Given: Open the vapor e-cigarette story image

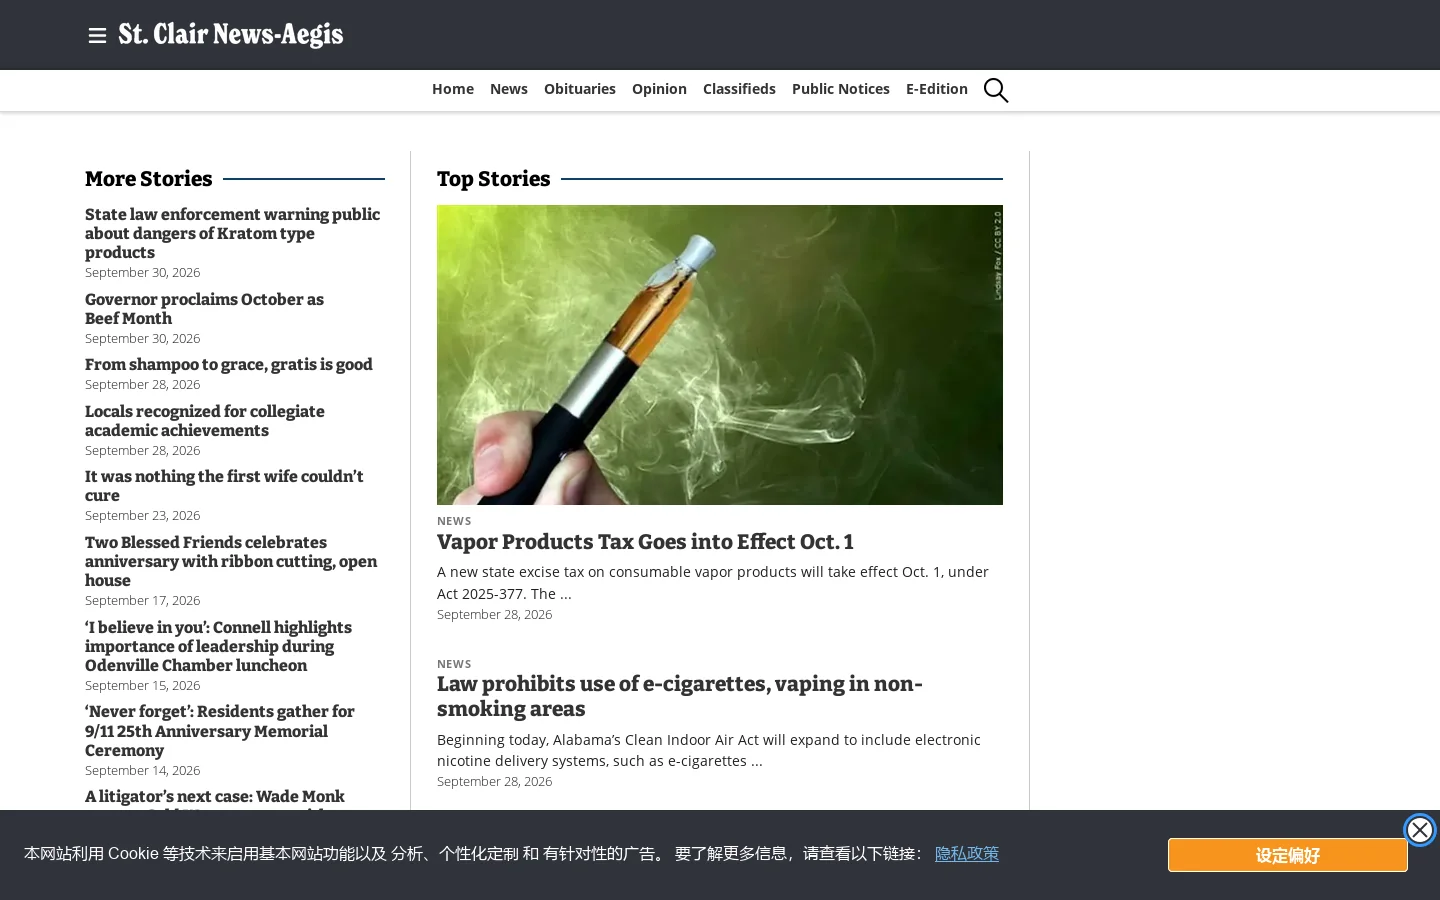Looking at the screenshot, I should (x=720, y=355).
